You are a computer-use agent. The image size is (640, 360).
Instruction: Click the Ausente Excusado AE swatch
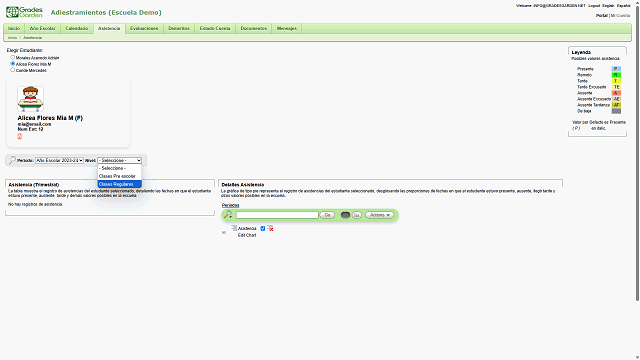click(x=616, y=99)
